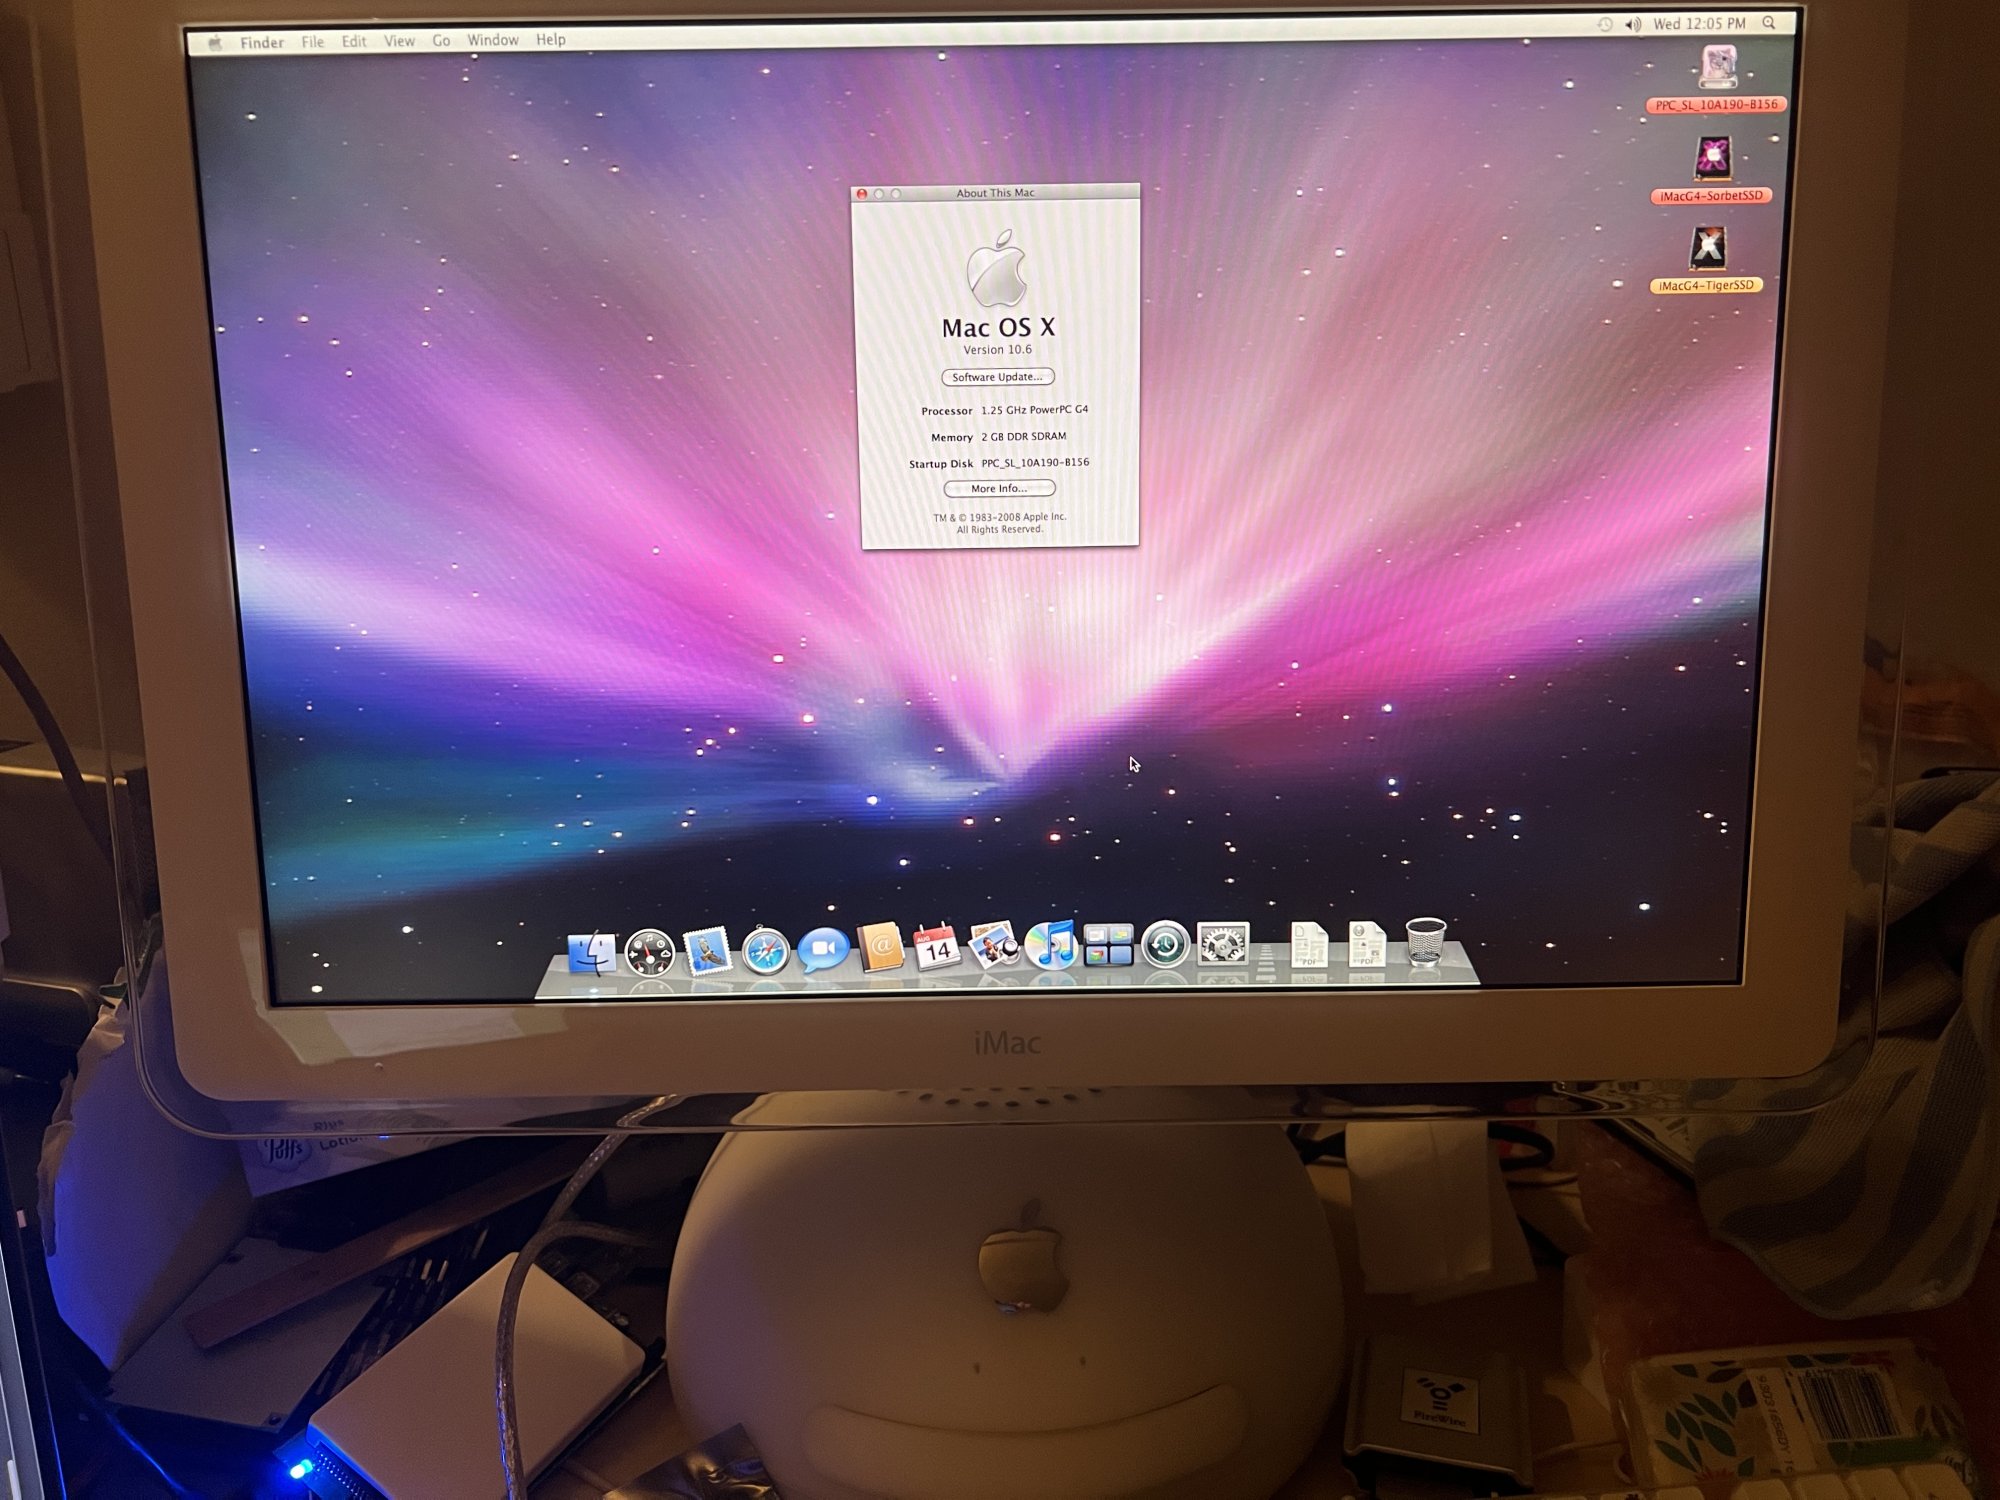Open the volume menu bar control
2000x1500 pixels.
1633,24
